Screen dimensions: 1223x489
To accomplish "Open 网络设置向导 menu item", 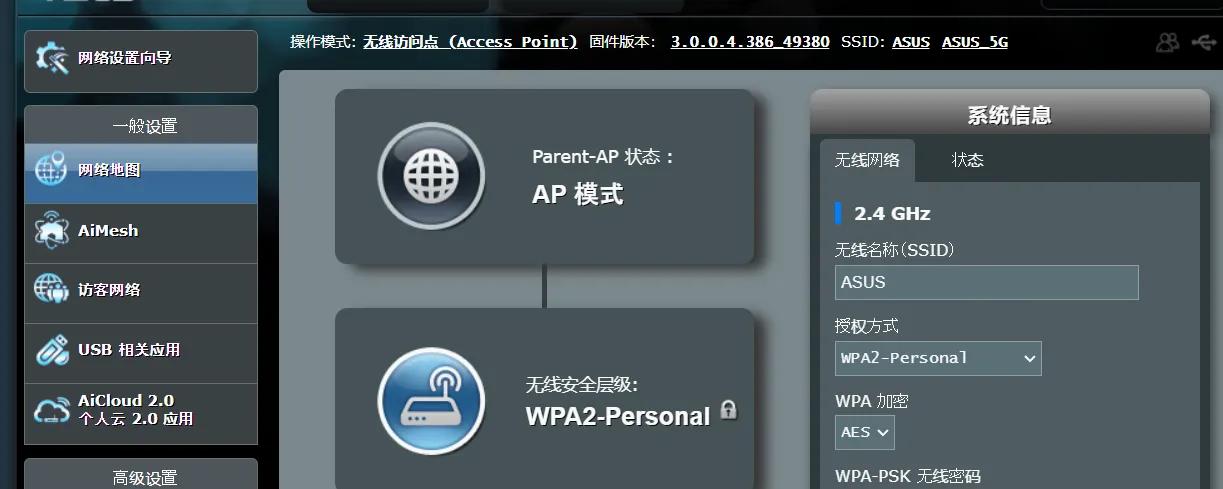I will pyautogui.click(x=141, y=61).
